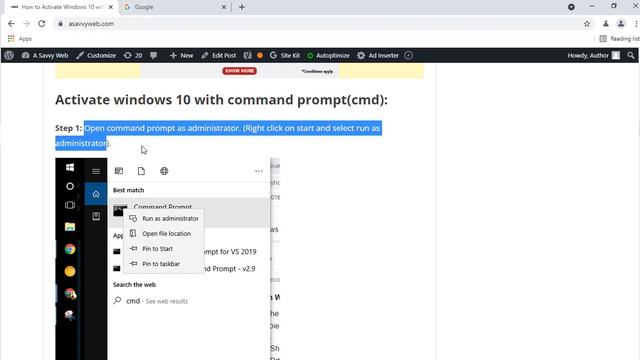Bookmark this page with the star icon
The image size is (640, 360).
pos(587,24)
